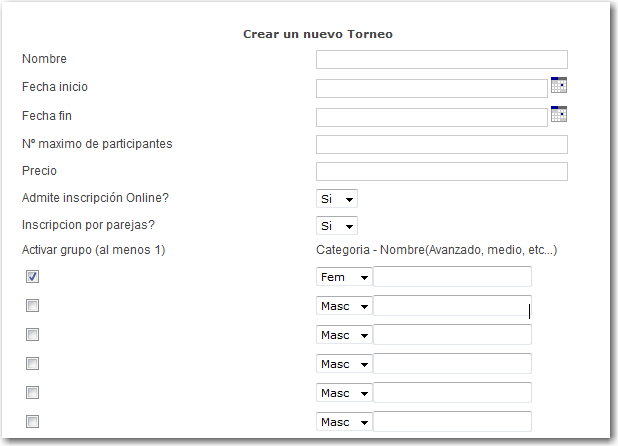The height and width of the screenshot is (446, 618).
Task: Enable the fourth group checkbox
Action: tap(32, 363)
